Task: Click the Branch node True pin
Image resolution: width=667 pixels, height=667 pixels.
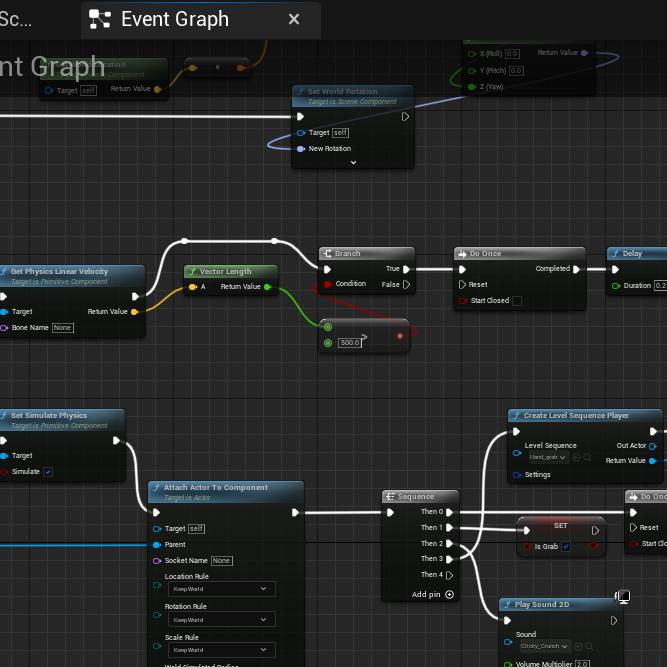Action: coord(406,269)
